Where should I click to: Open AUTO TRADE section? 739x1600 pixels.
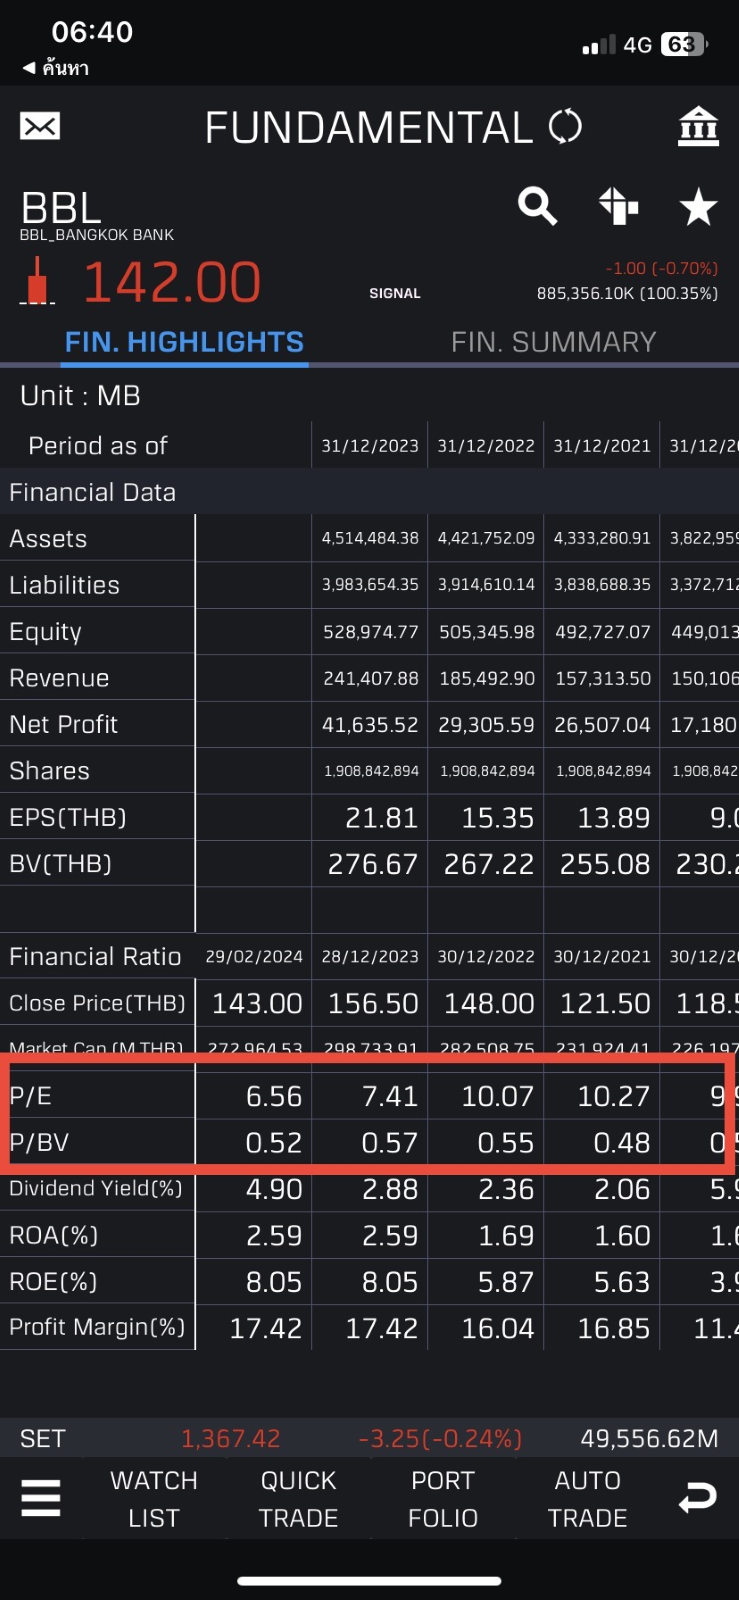pyautogui.click(x=587, y=1498)
